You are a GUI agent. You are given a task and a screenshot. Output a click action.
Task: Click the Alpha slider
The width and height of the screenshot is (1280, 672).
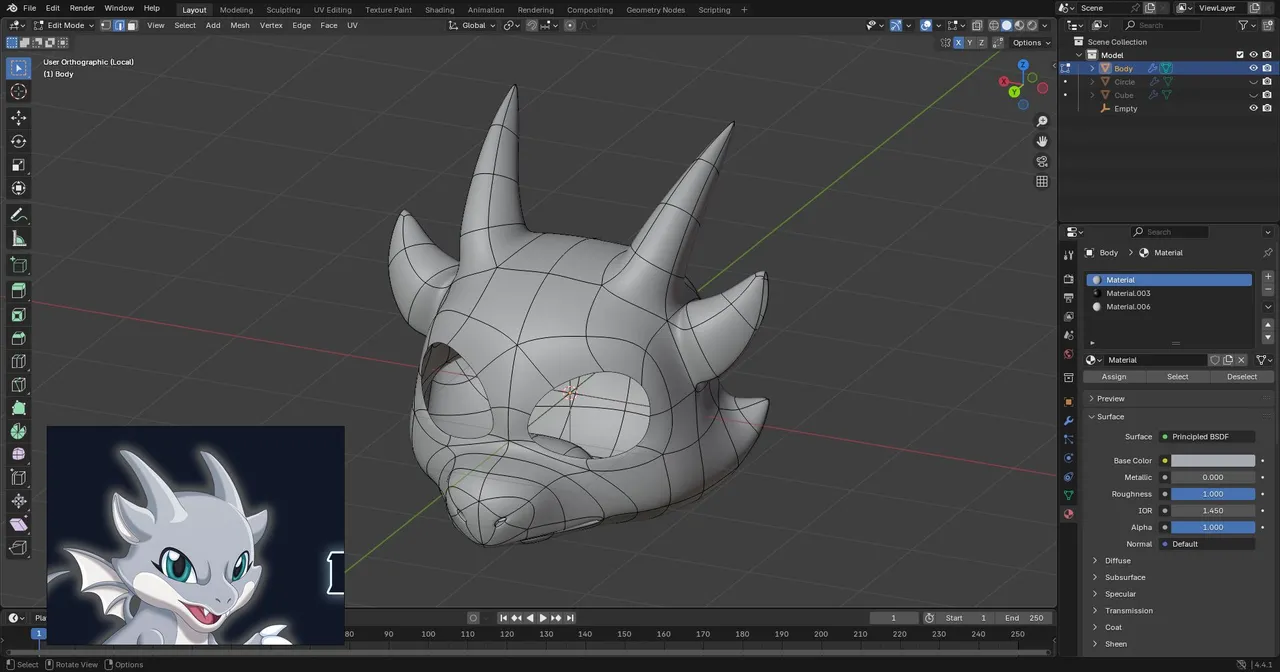click(x=1213, y=527)
